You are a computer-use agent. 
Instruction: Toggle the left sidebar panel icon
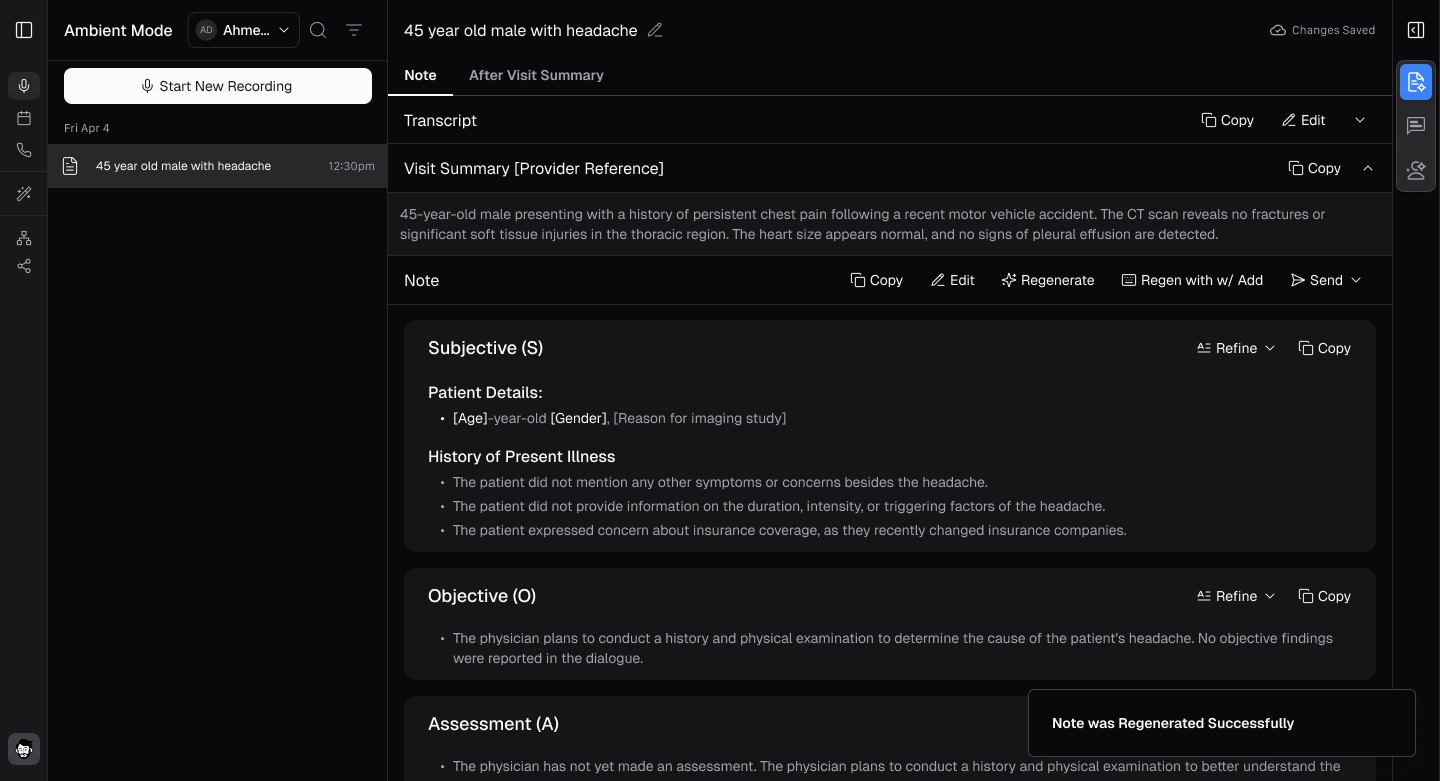click(24, 30)
